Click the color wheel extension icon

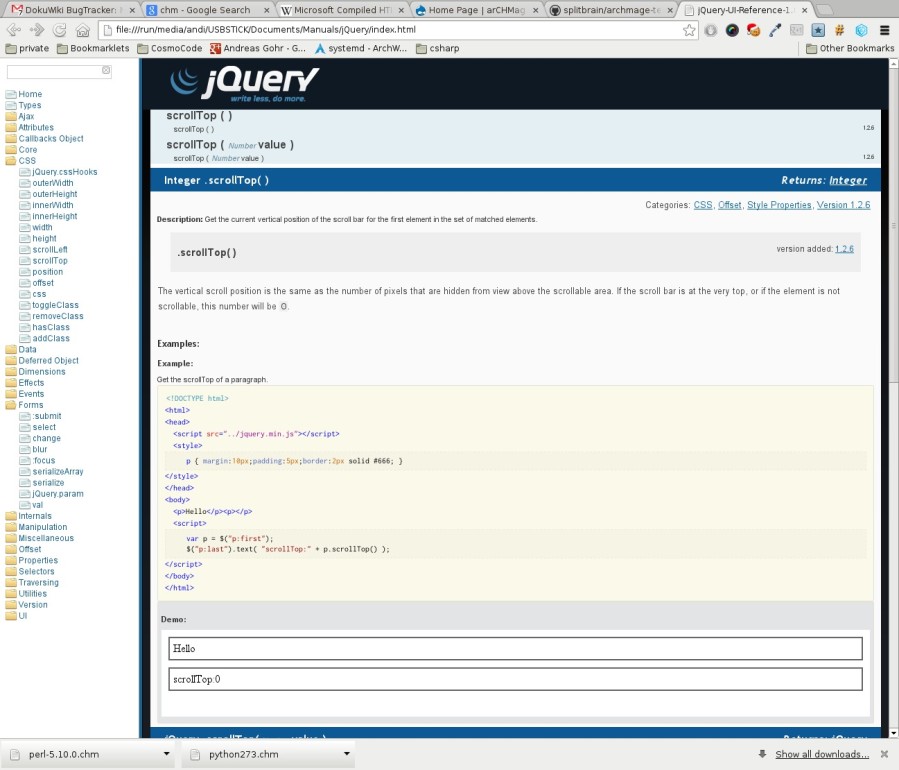tap(732, 30)
